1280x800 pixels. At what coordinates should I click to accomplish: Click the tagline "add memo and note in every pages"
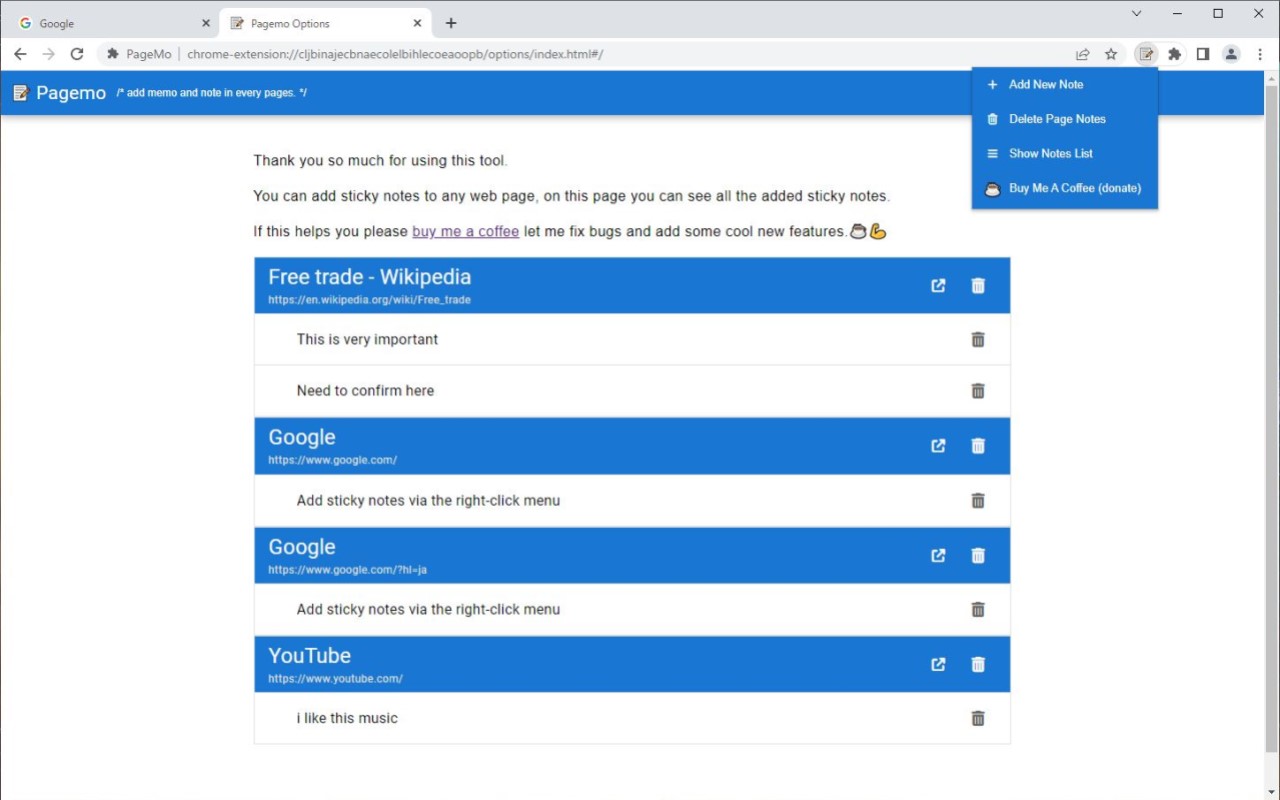[212, 93]
